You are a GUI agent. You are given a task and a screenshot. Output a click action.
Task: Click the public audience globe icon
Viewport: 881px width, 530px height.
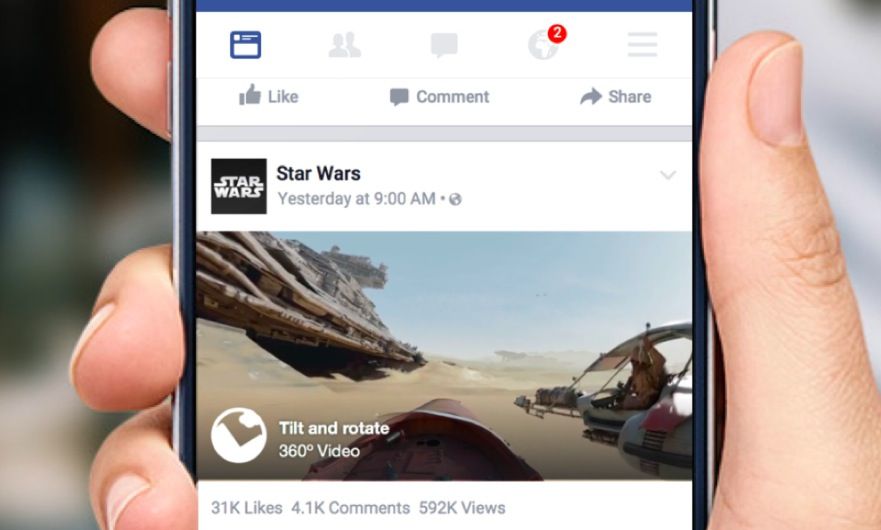pyautogui.click(x=455, y=200)
